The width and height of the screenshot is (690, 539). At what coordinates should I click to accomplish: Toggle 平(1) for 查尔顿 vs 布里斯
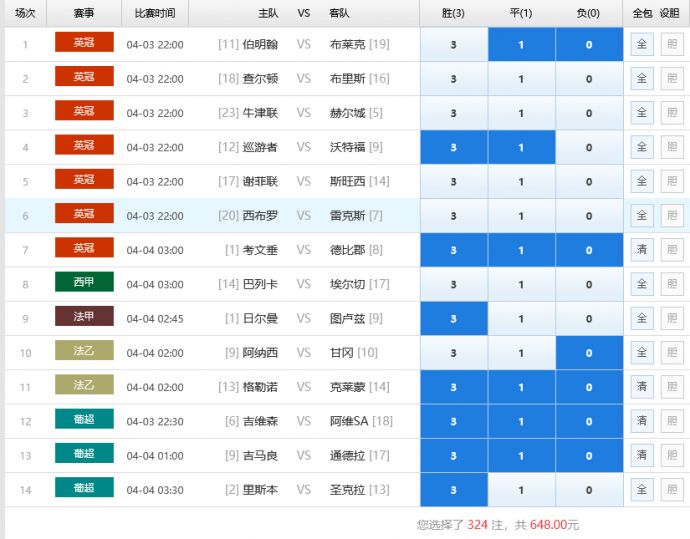pos(521,79)
